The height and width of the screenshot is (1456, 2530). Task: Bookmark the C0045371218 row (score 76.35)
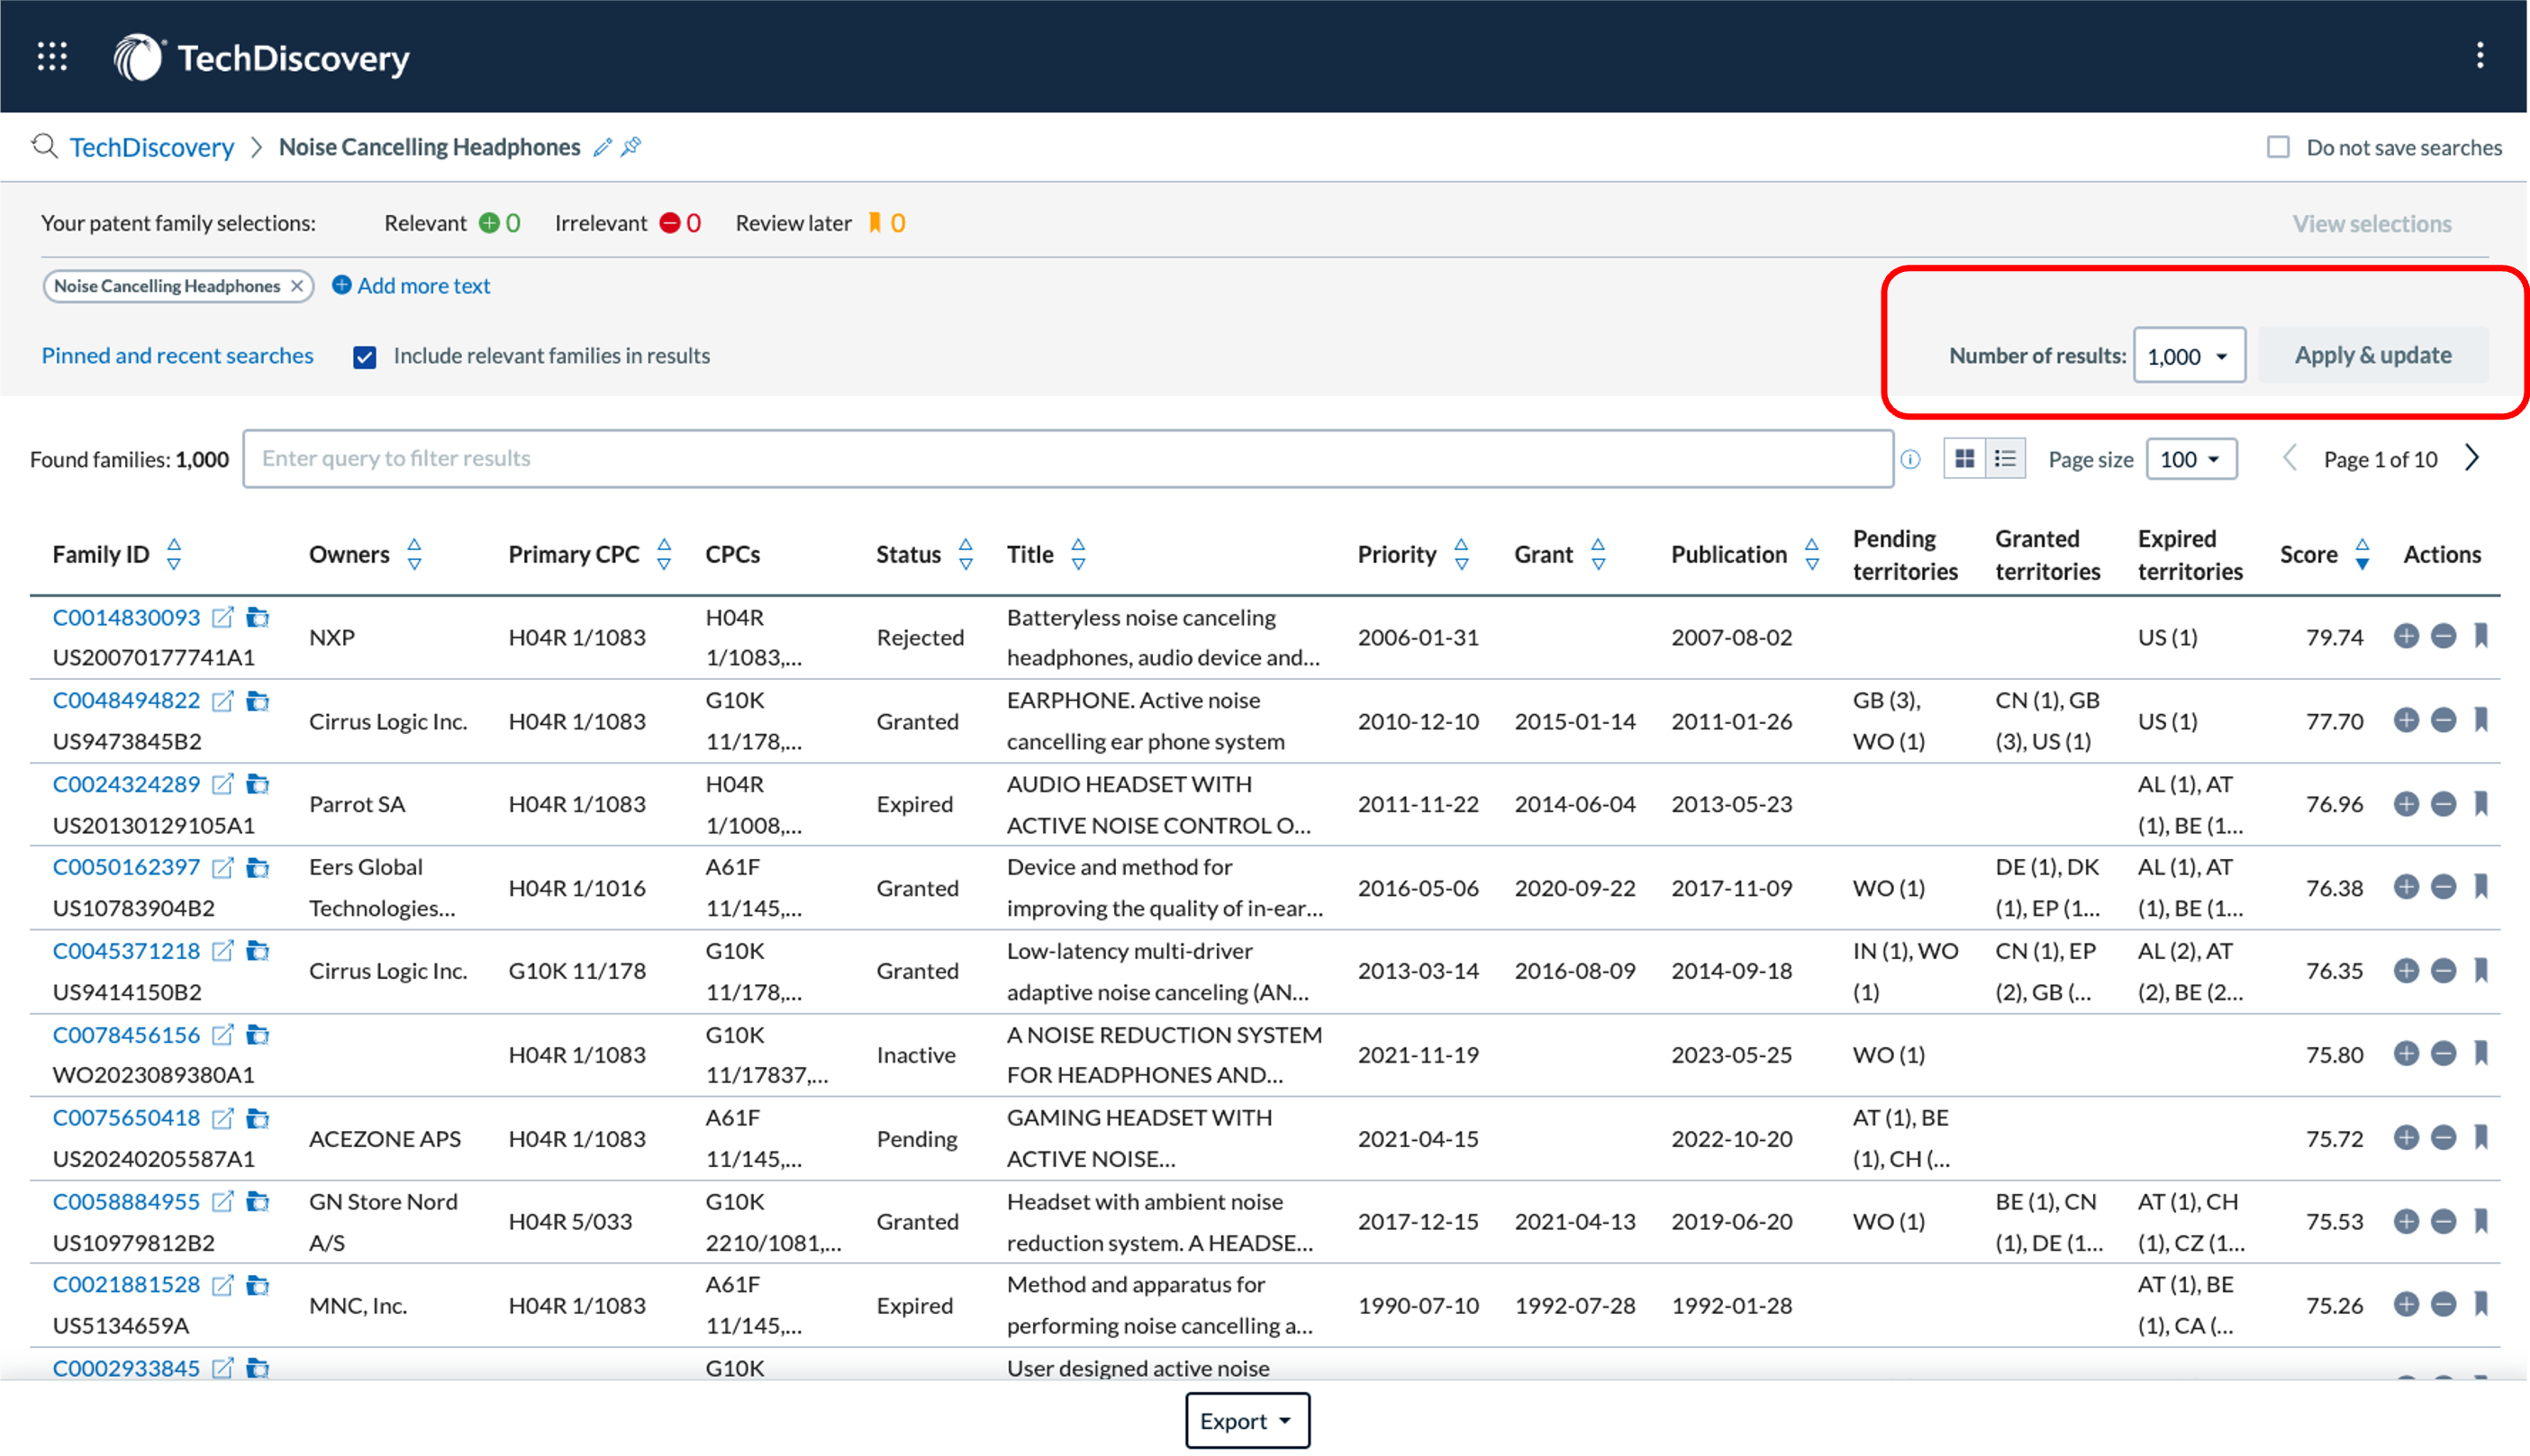click(2481, 970)
